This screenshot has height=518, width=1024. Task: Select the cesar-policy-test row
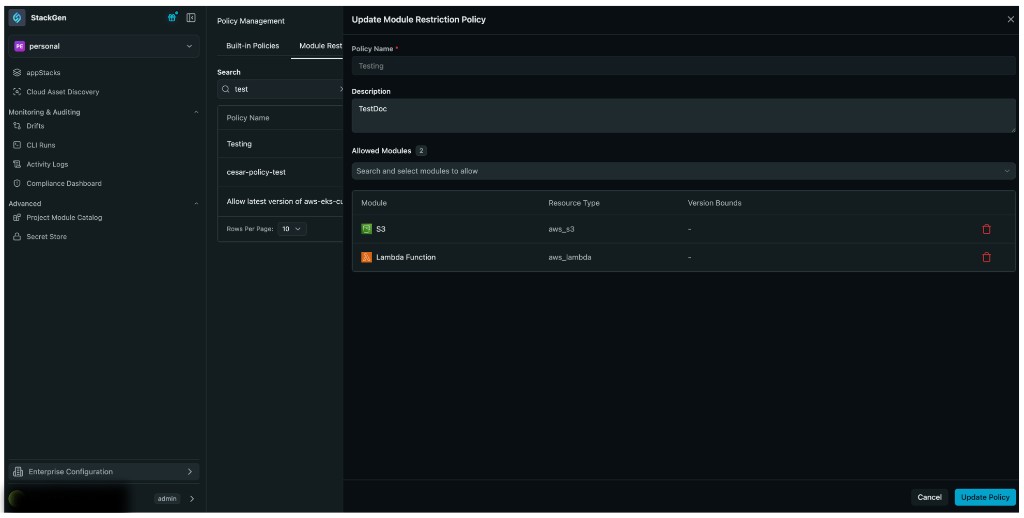[x=281, y=172]
